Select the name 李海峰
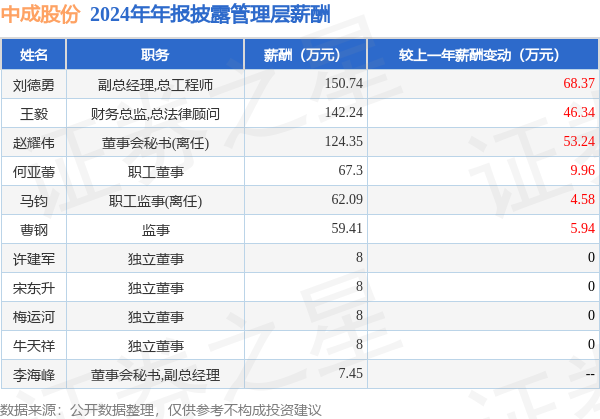This screenshot has height=419, width=600. click(34, 376)
